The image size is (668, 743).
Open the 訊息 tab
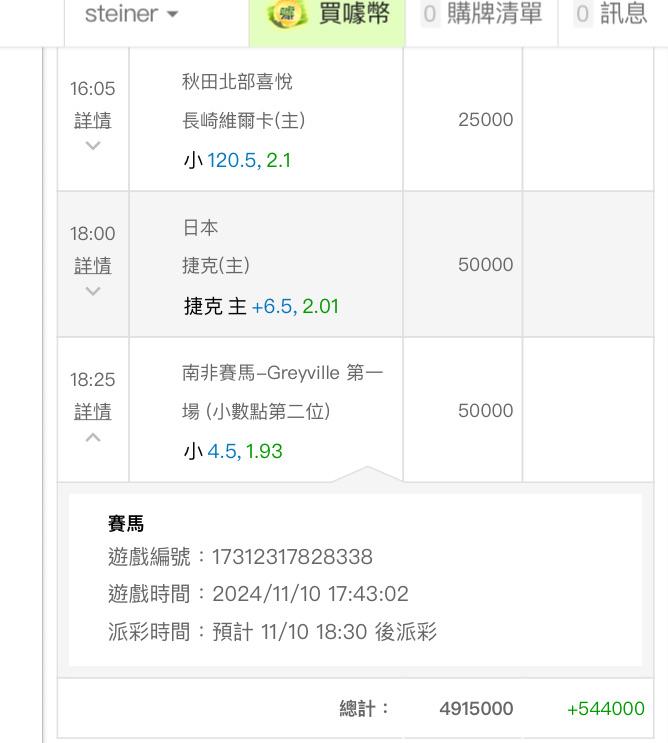623,15
